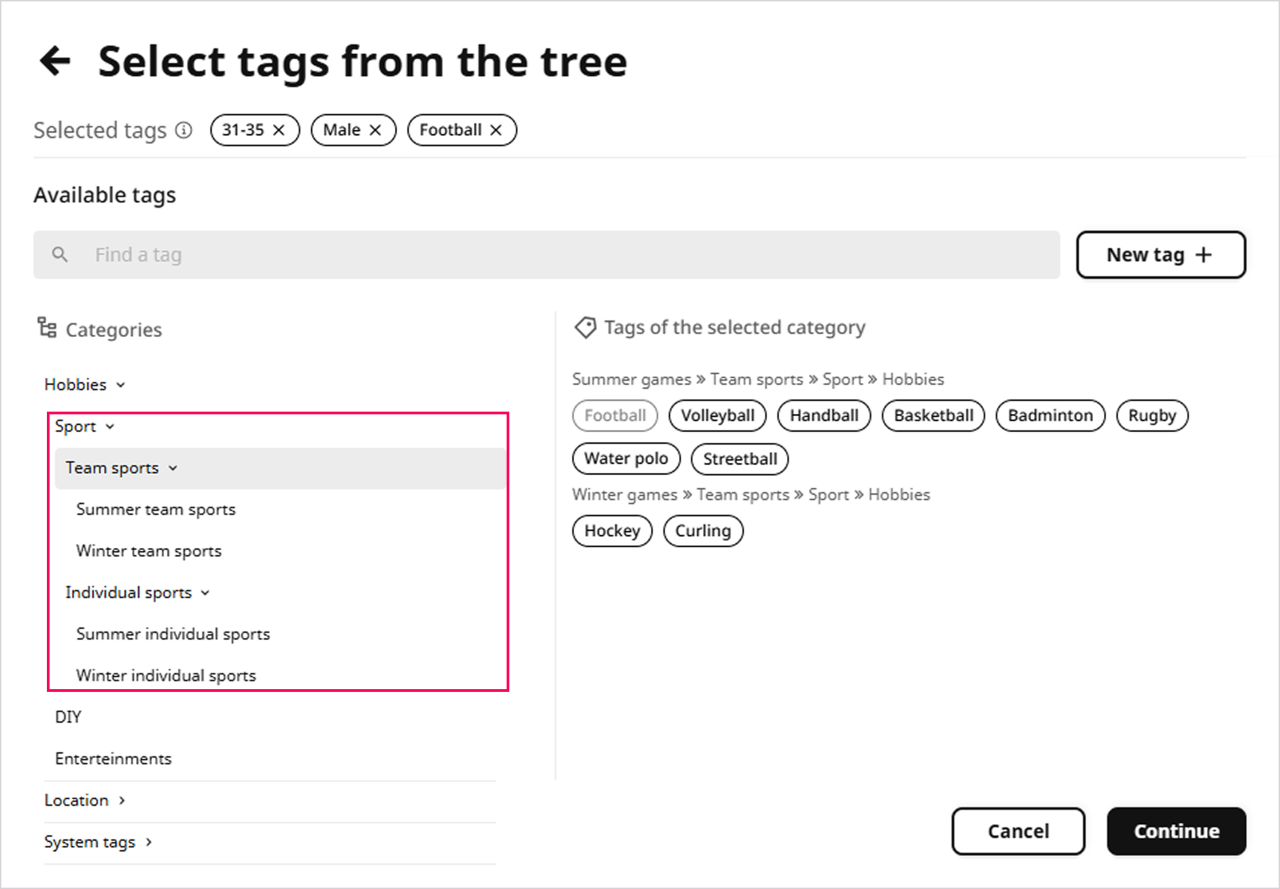Expand the System tags category
This screenshot has height=889, width=1280.
148,842
